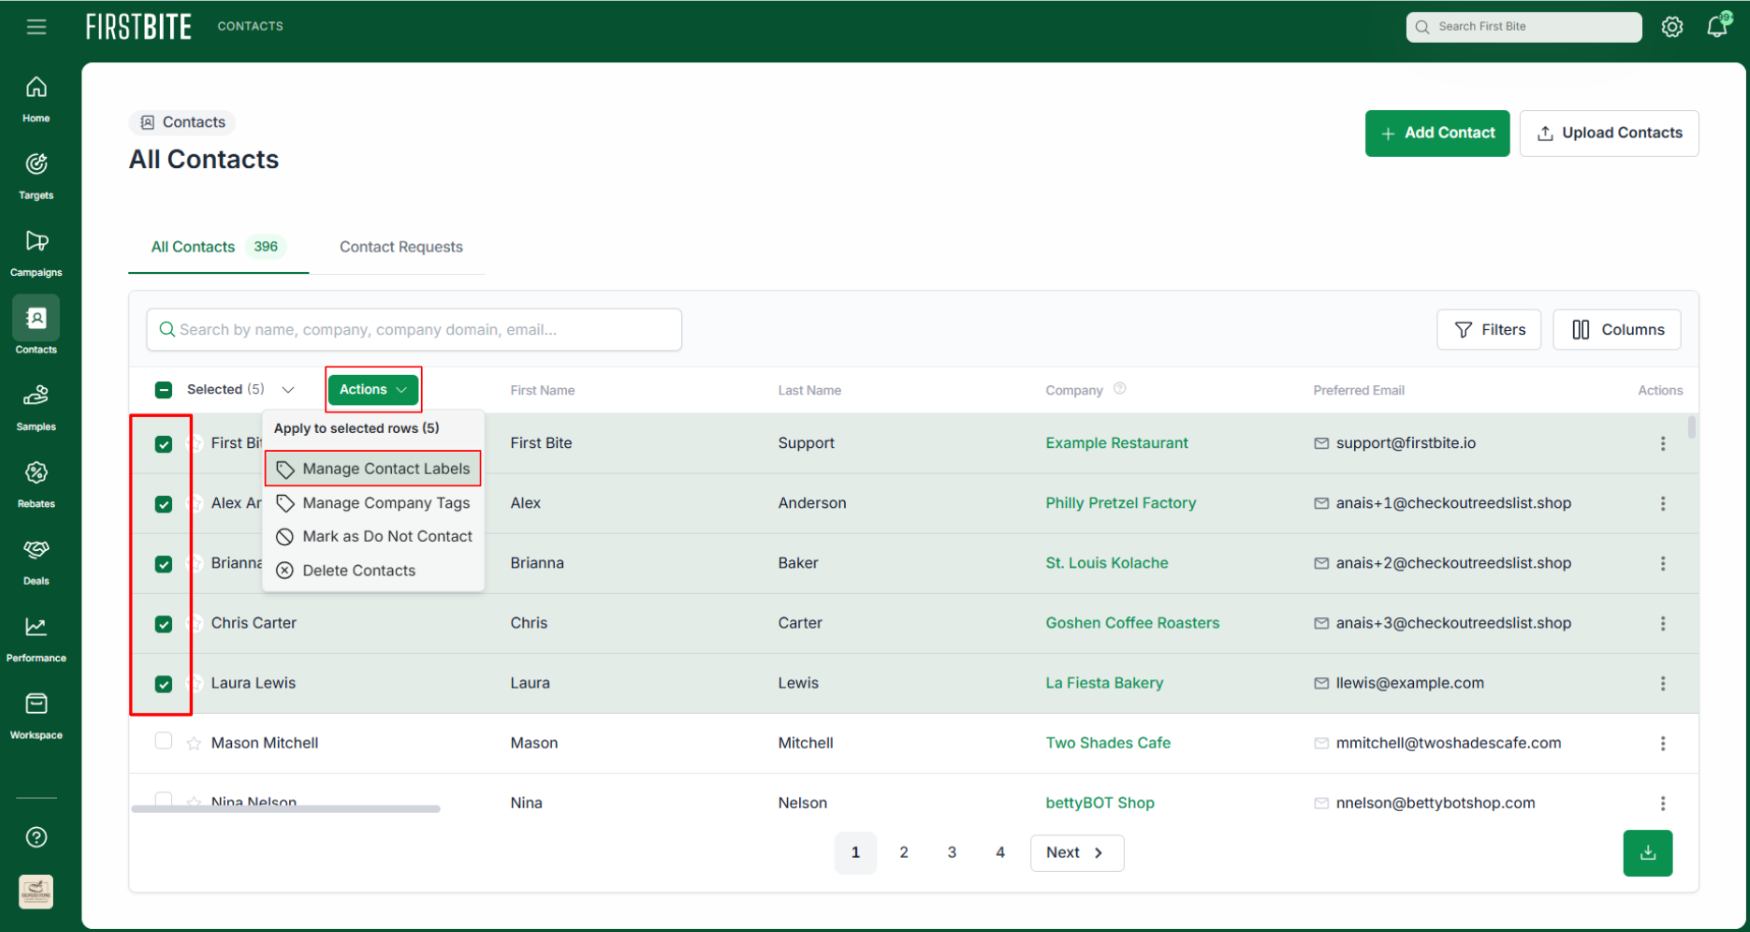Click the Add Contact button
The image size is (1750, 932).
[x=1437, y=133]
